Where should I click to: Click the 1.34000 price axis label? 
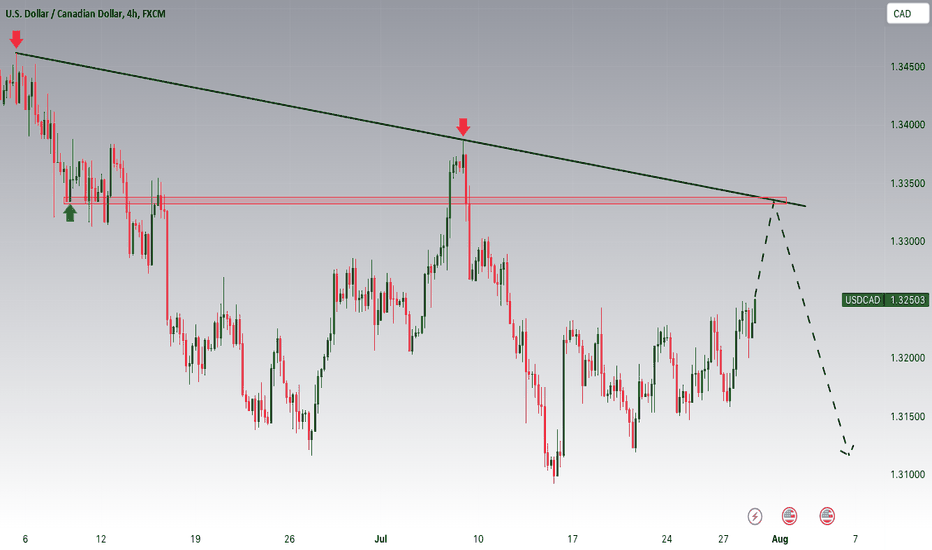[907, 125]
